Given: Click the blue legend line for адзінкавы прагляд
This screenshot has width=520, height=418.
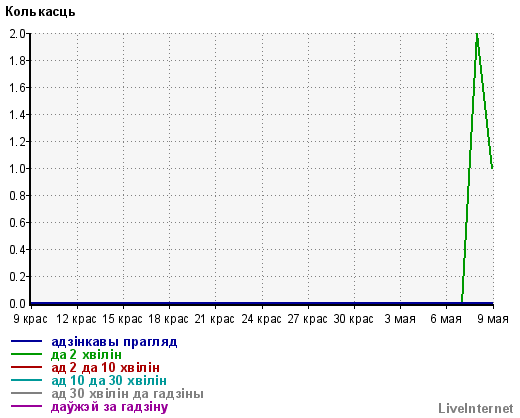Looking at the screenshot, I should point(26,341).
